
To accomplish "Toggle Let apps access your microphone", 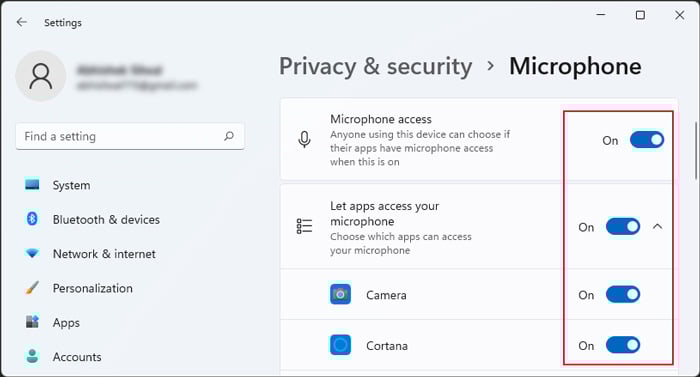I will point(623,226).
